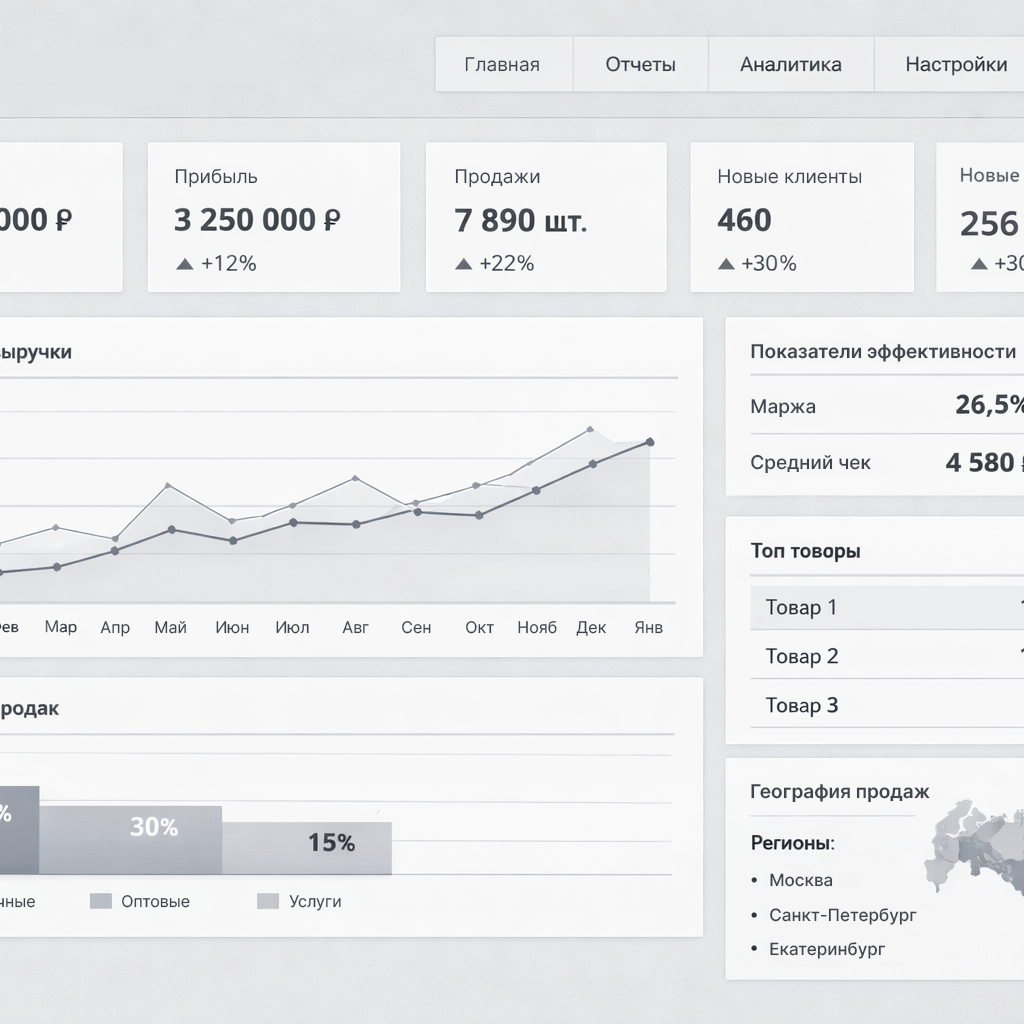Click the География продаж heading
1024x1024 pixels.
(x=839, y=792)
